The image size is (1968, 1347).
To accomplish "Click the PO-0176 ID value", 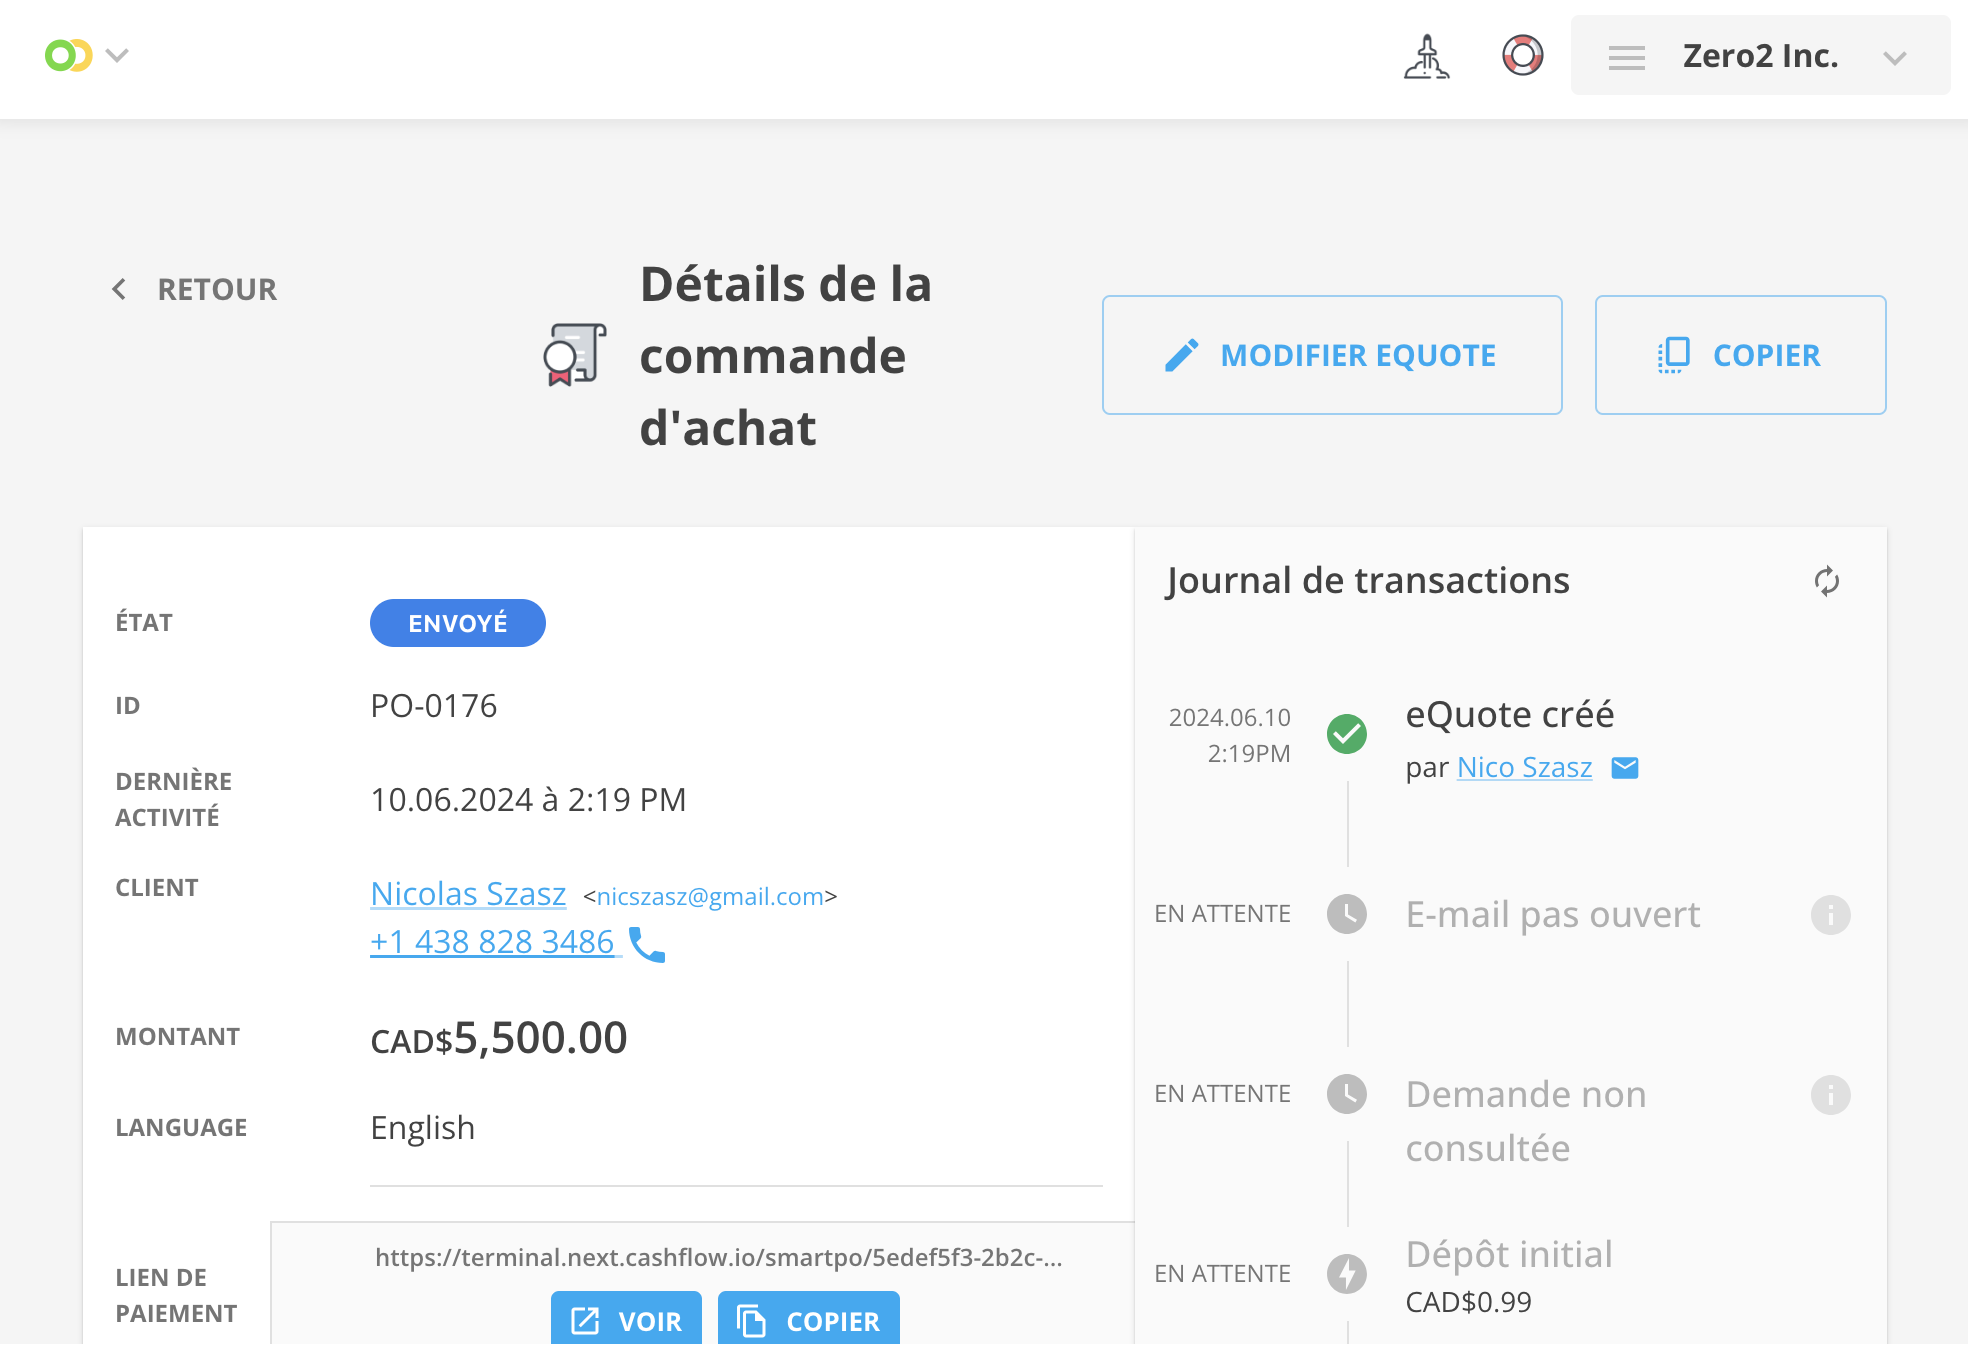I will (x=433, y=706).
